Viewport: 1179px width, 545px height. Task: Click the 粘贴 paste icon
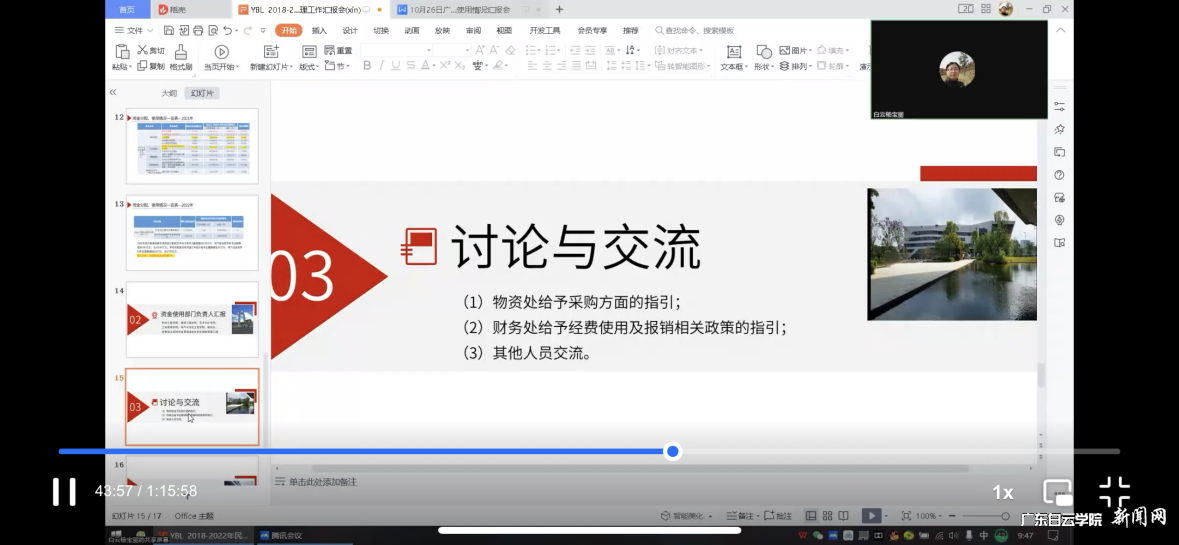point(121,52)
